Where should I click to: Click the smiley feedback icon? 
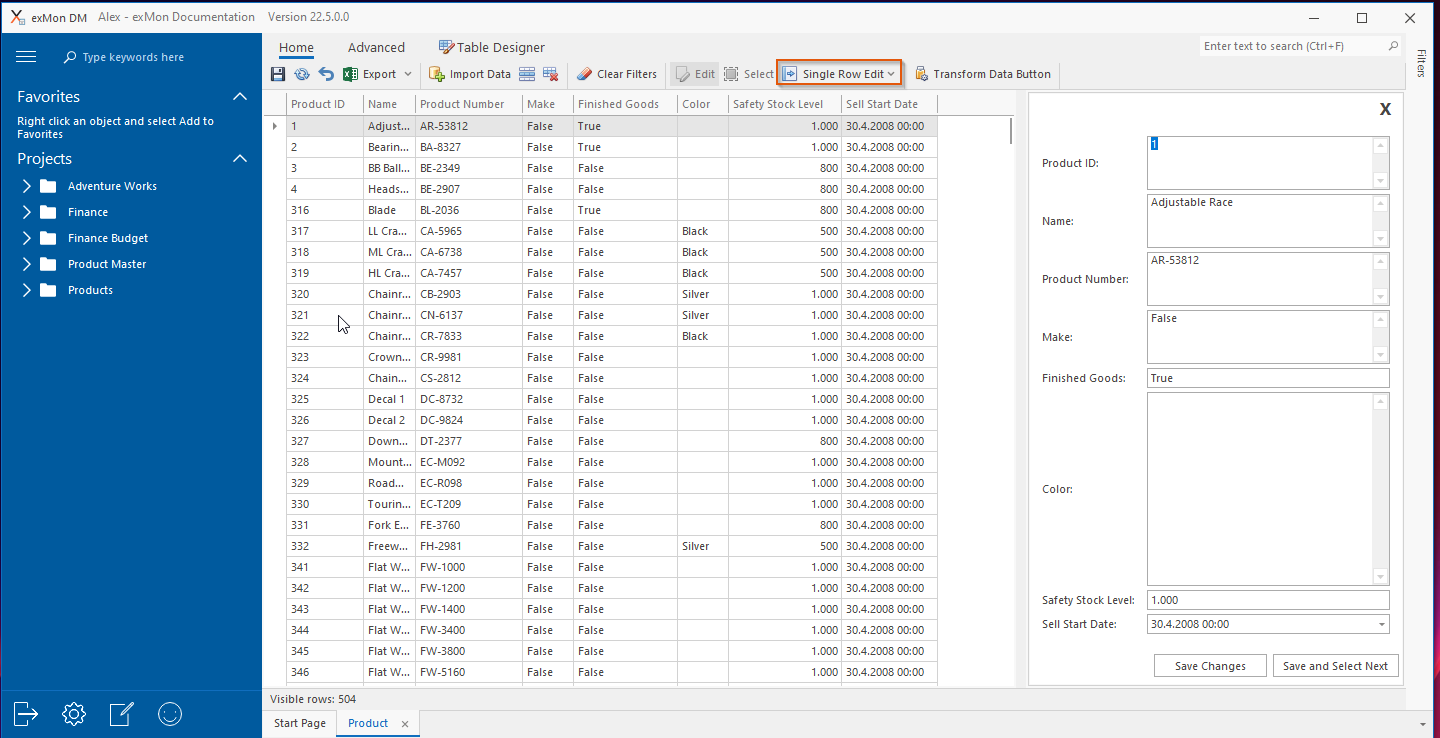coord(170,713)
